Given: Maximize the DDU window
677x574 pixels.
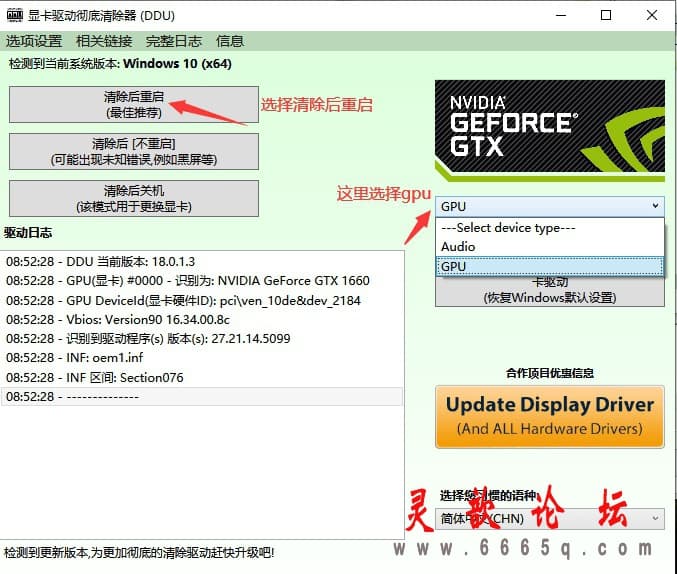Looking at the screenshot, I should point(606,15).
